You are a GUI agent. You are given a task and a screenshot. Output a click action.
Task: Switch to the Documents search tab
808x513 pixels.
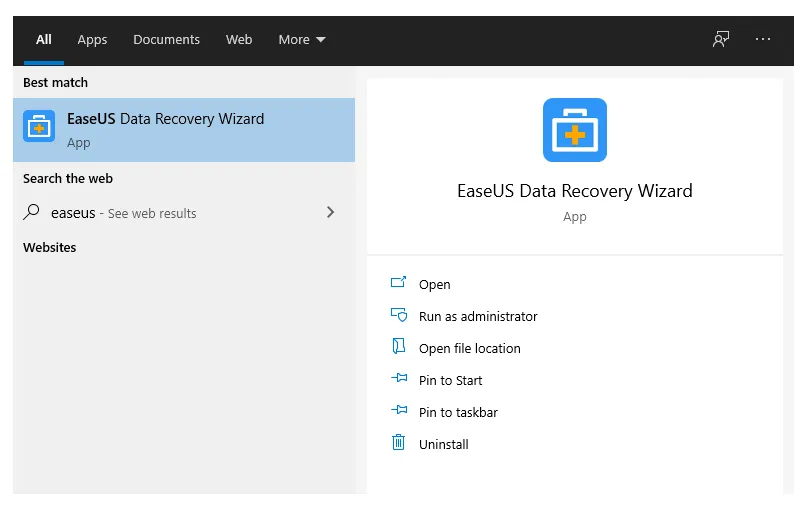tap(166, 40)
